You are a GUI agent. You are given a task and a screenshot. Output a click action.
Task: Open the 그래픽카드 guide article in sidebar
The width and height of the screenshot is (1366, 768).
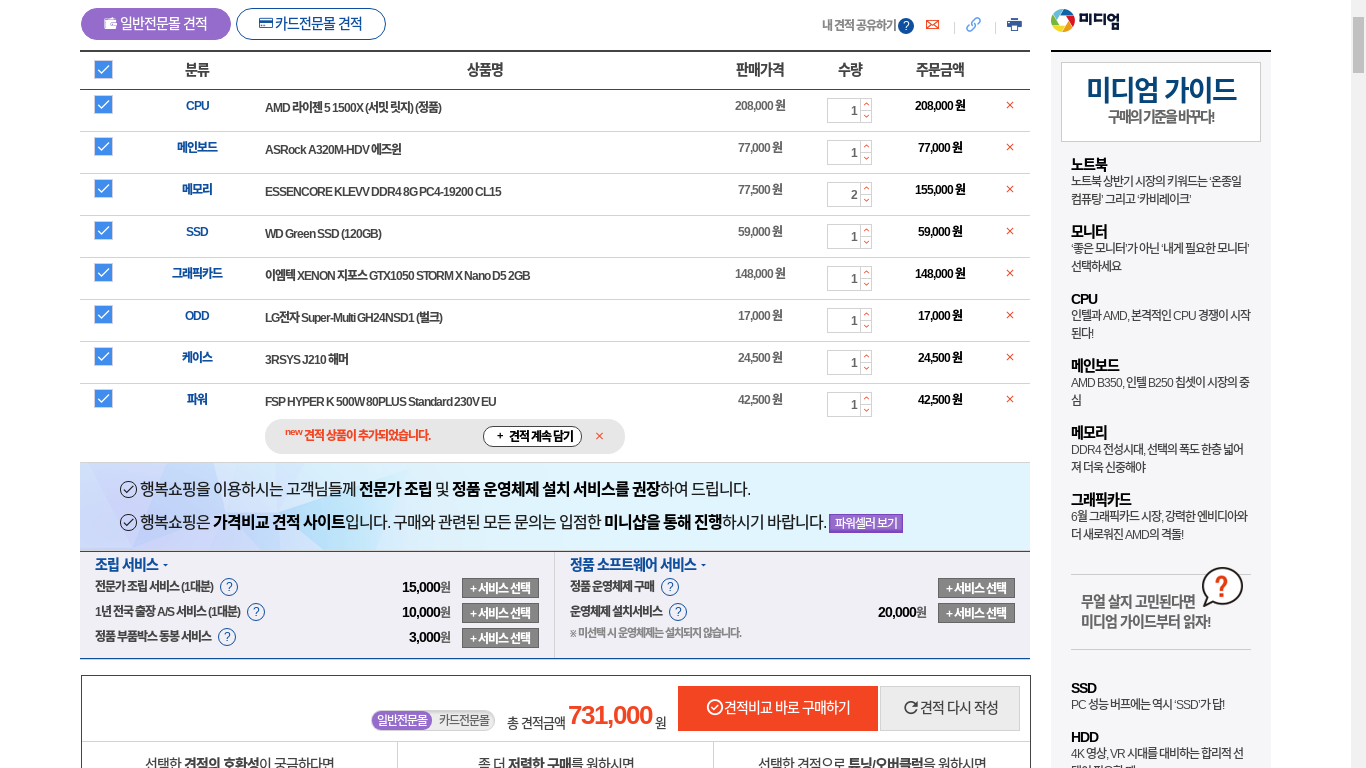(x=1161, y=516)
